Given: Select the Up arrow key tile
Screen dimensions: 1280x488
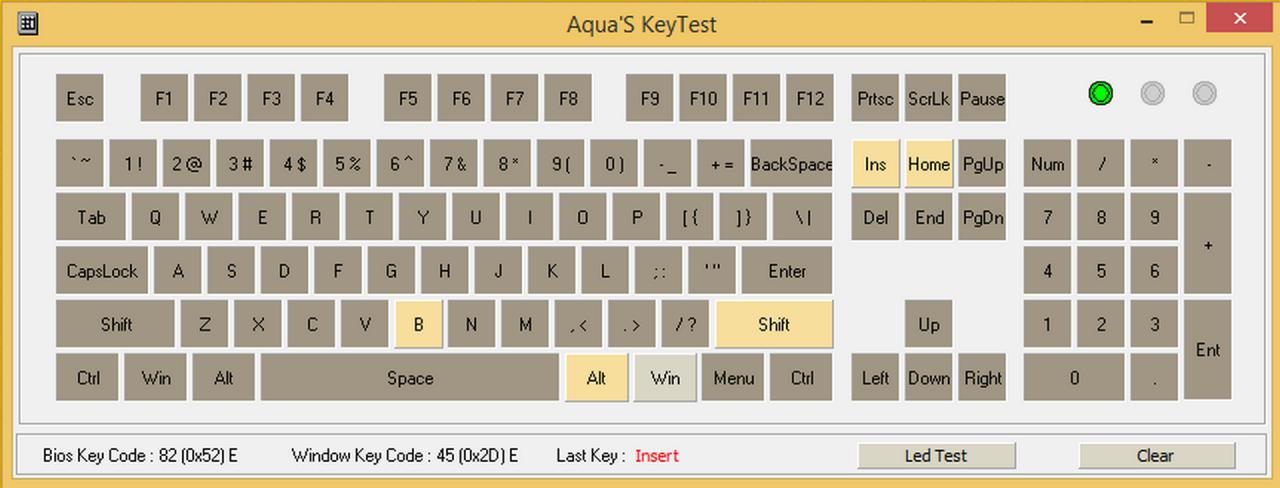Looking at the screenshot, I should (929, 324).
